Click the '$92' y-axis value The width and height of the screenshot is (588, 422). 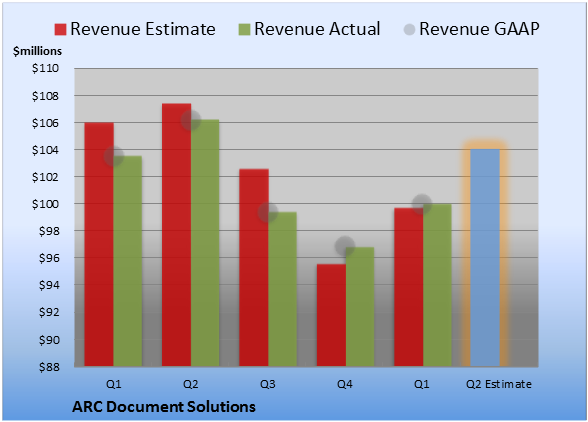click(49, 312)
